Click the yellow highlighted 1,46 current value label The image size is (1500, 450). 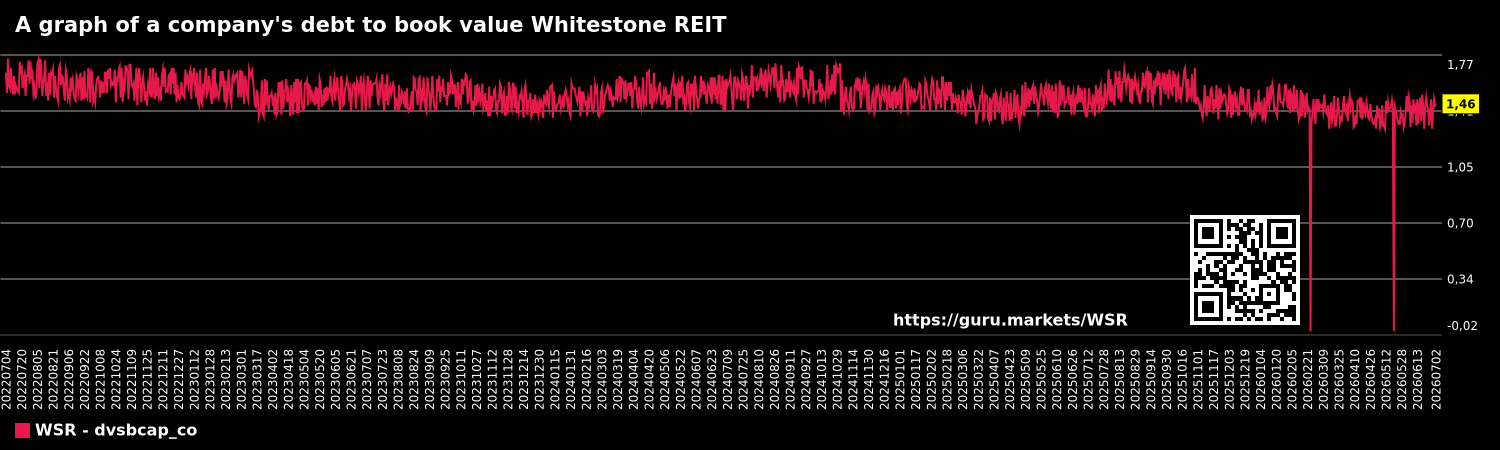[x=1460, y=104]
